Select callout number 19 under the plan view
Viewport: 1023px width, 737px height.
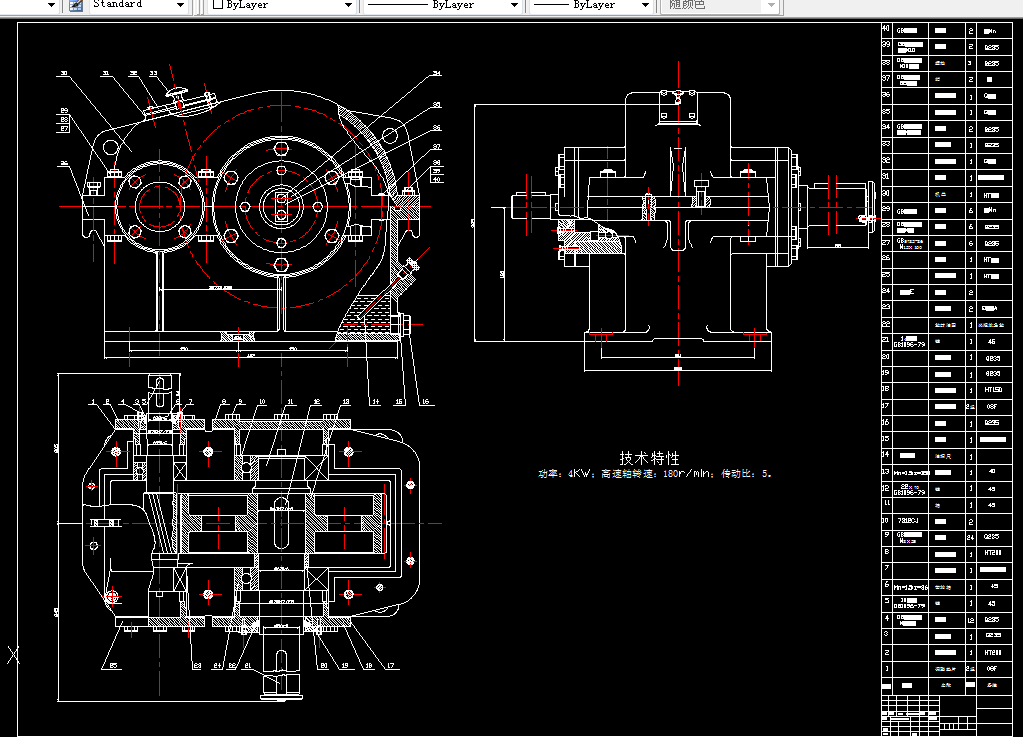tap(344, 666)
